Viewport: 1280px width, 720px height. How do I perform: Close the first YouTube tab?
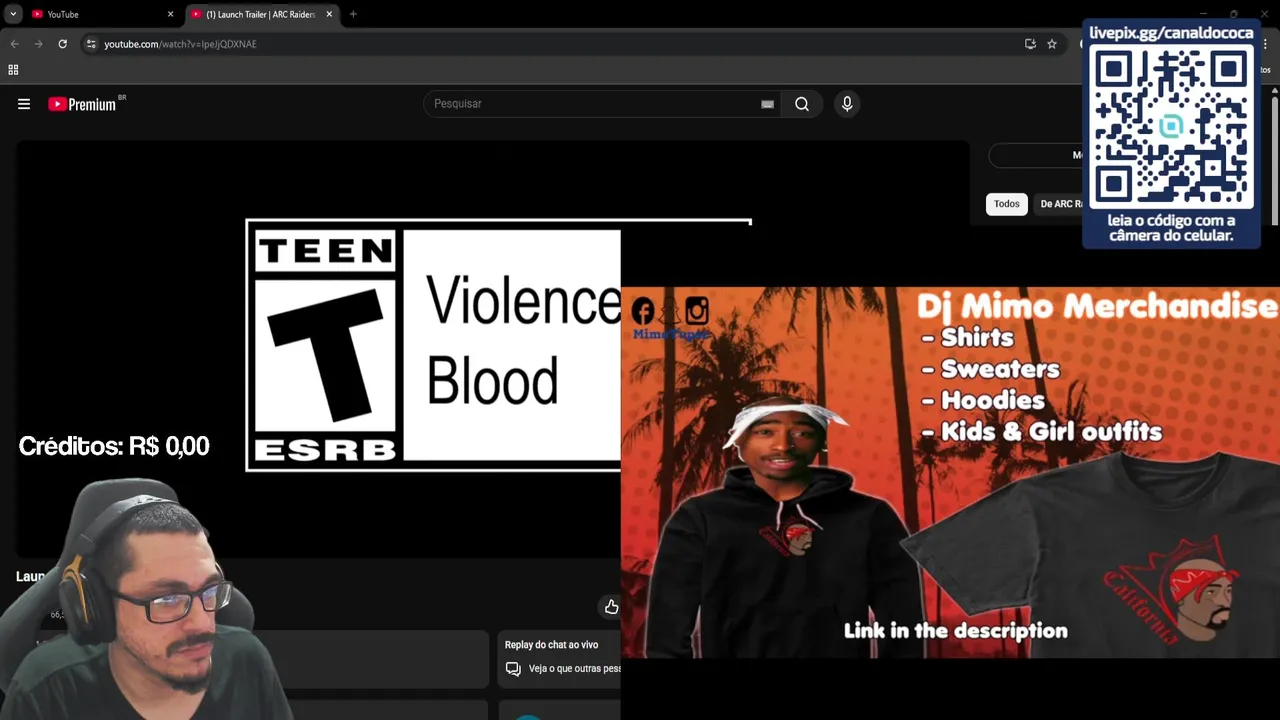[170, 14]
